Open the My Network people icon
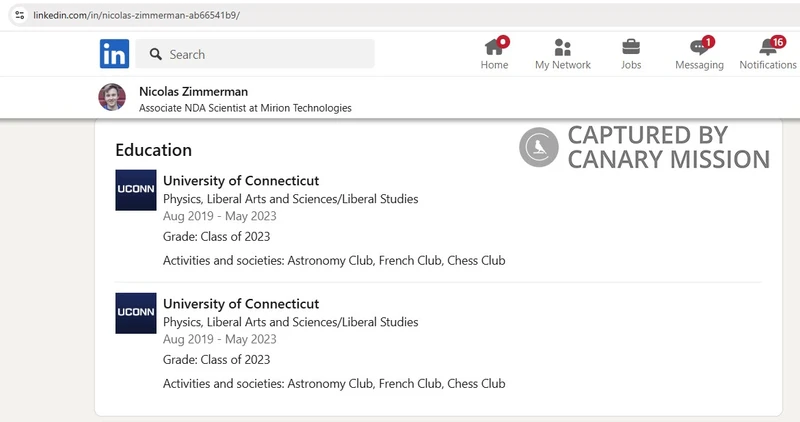 (x=562, y=47)
